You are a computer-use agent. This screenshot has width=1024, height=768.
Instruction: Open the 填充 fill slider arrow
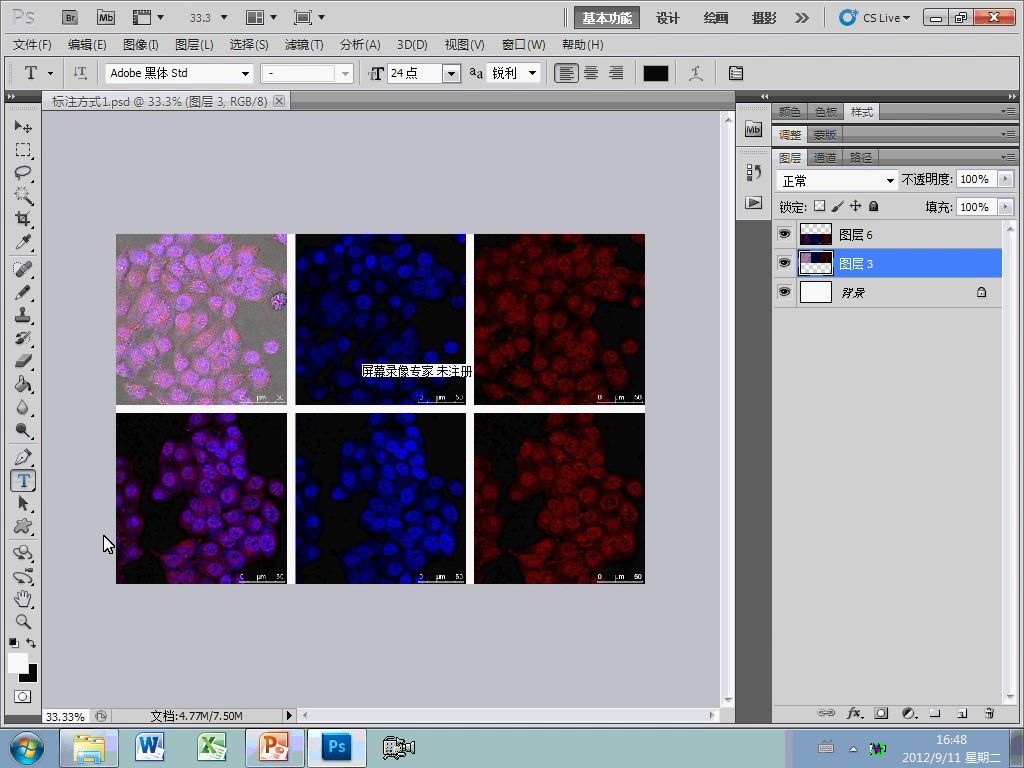coord(1006,207)
